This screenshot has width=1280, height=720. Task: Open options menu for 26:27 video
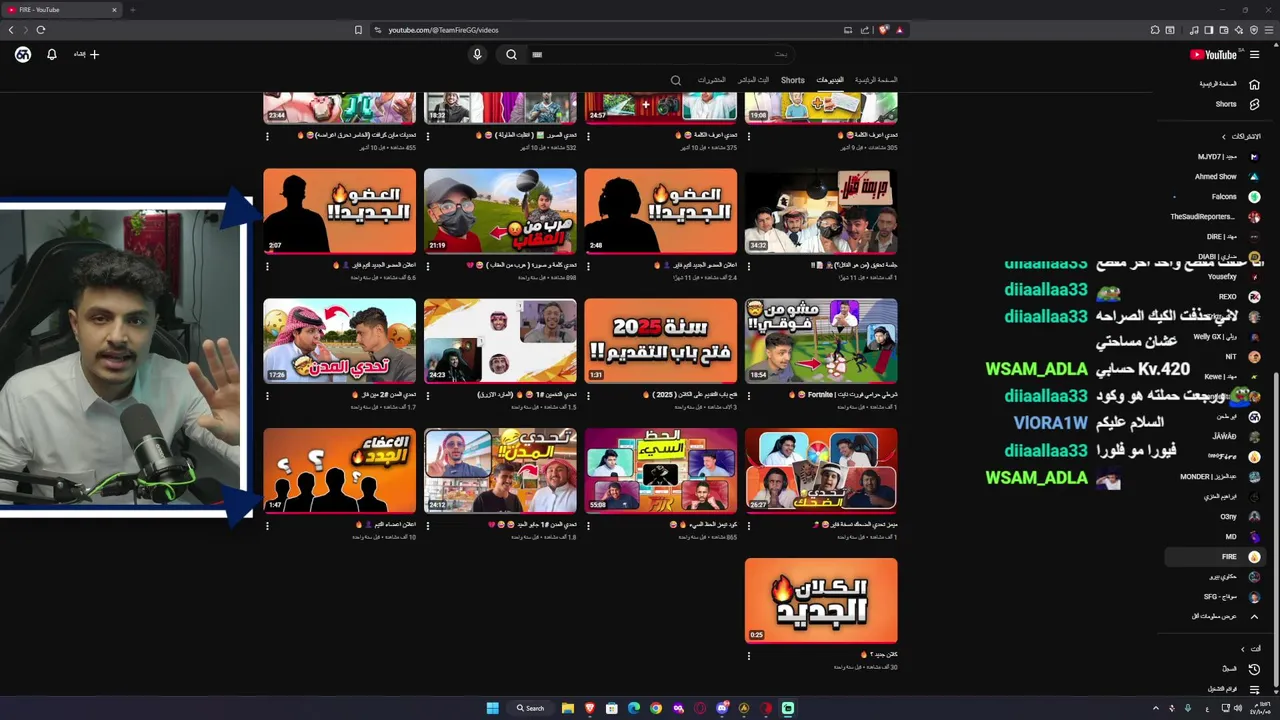point(749,526)
